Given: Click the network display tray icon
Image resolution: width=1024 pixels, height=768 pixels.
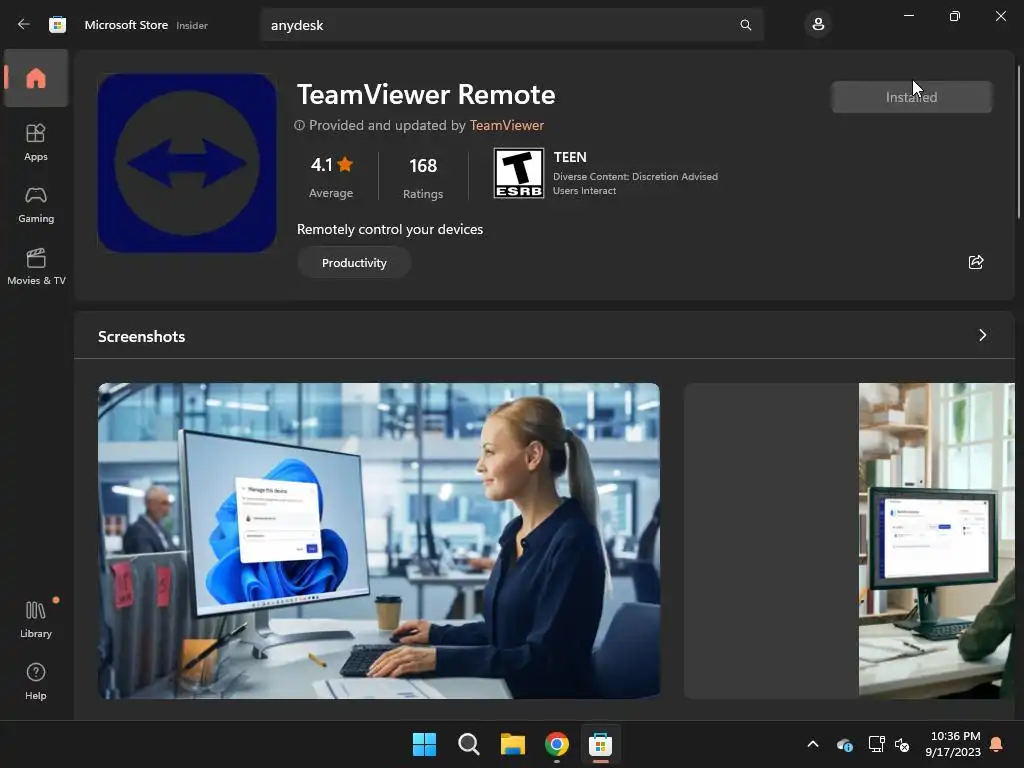Looking at the screenshot, I should (876, 744).
